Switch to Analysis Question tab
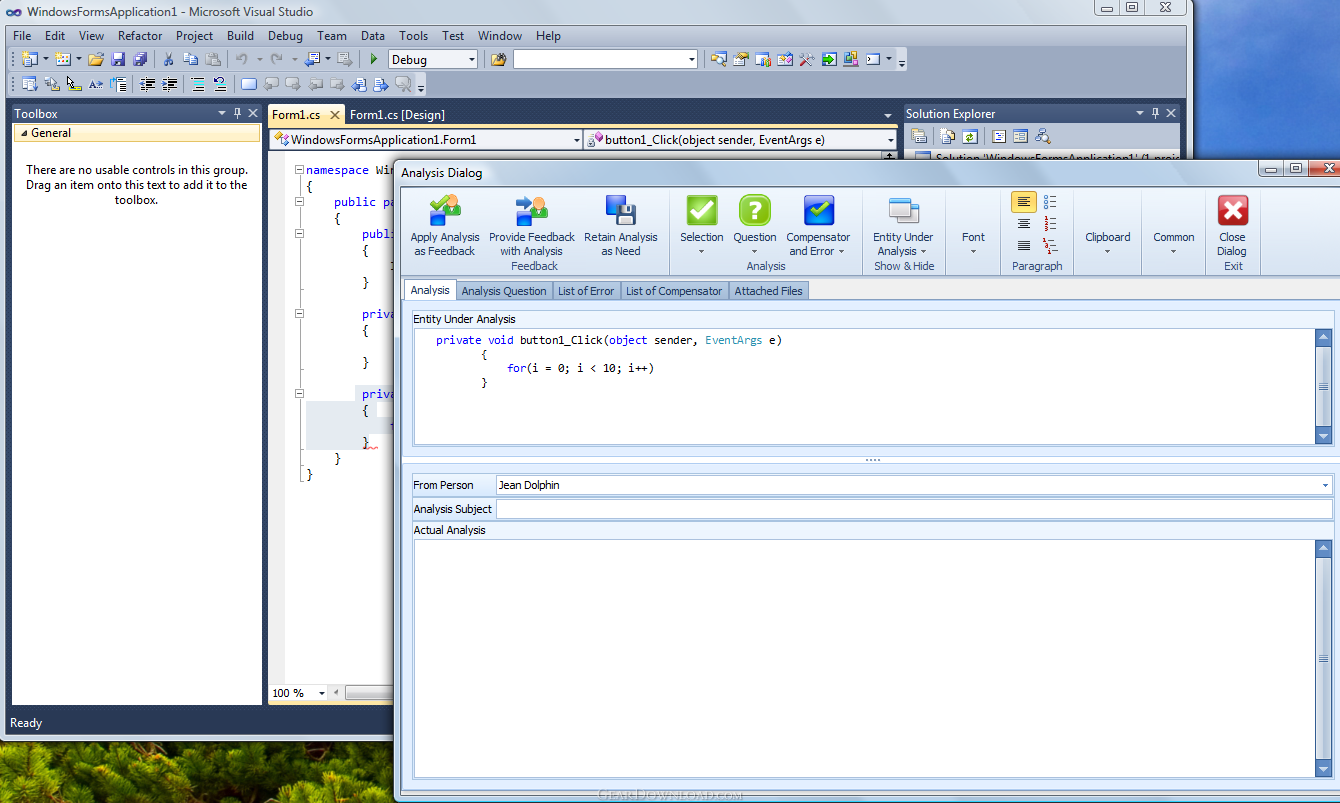1340x803 pixels. pos(504,291)
